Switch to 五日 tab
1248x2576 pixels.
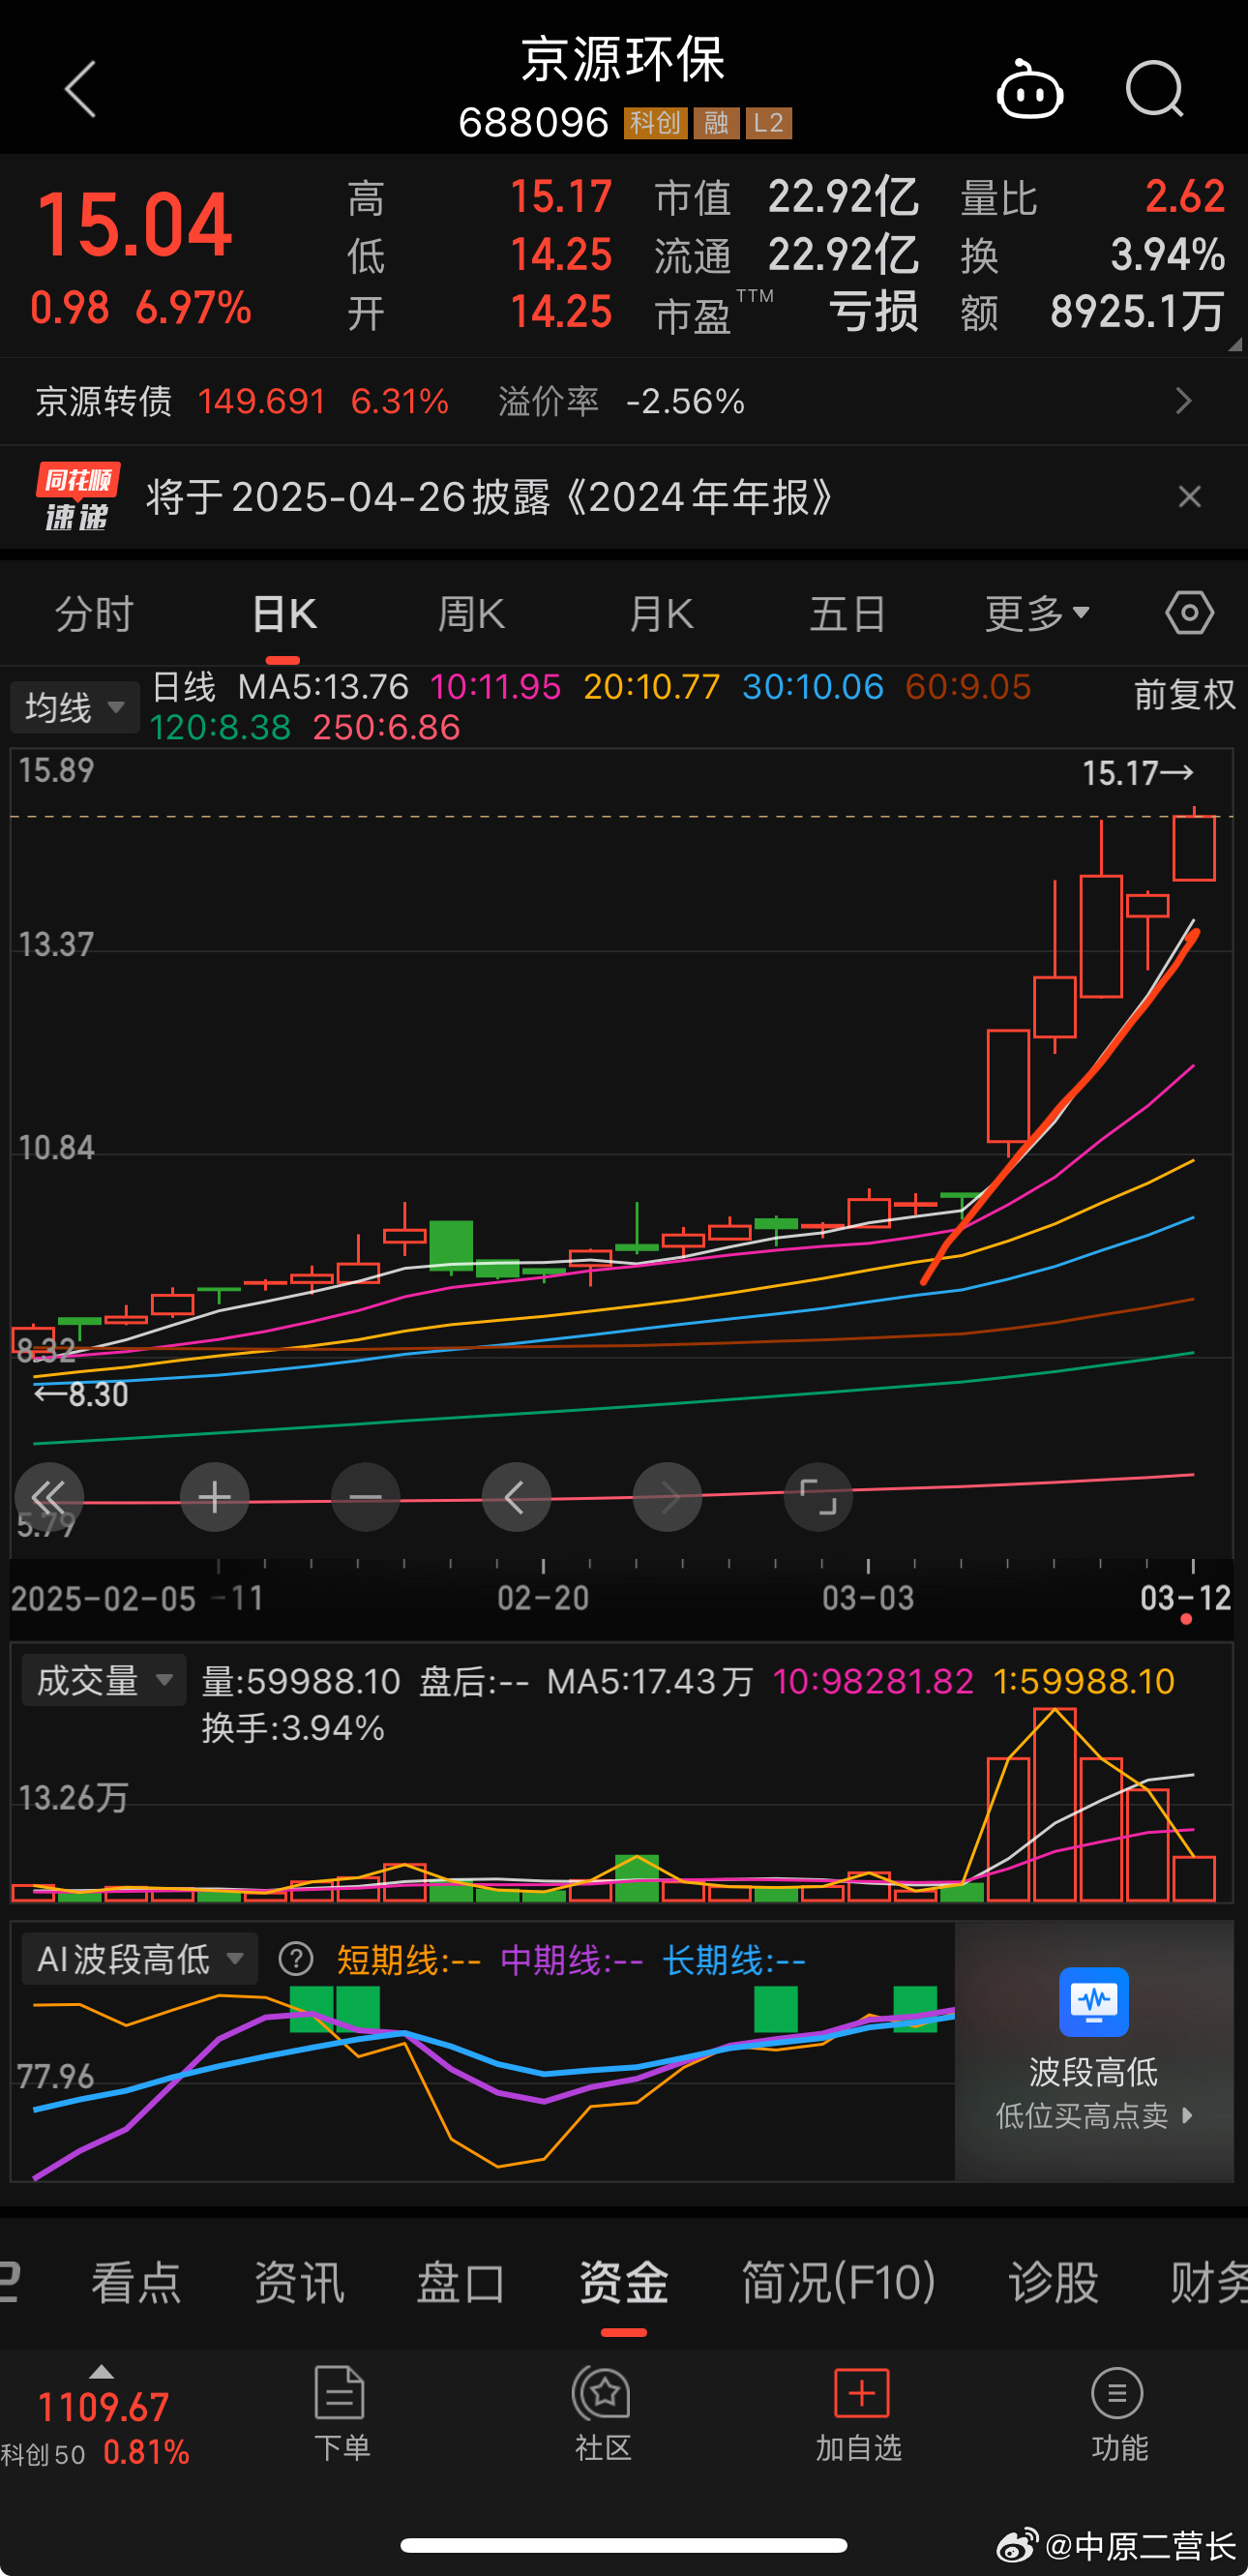(x=848, y=613)
